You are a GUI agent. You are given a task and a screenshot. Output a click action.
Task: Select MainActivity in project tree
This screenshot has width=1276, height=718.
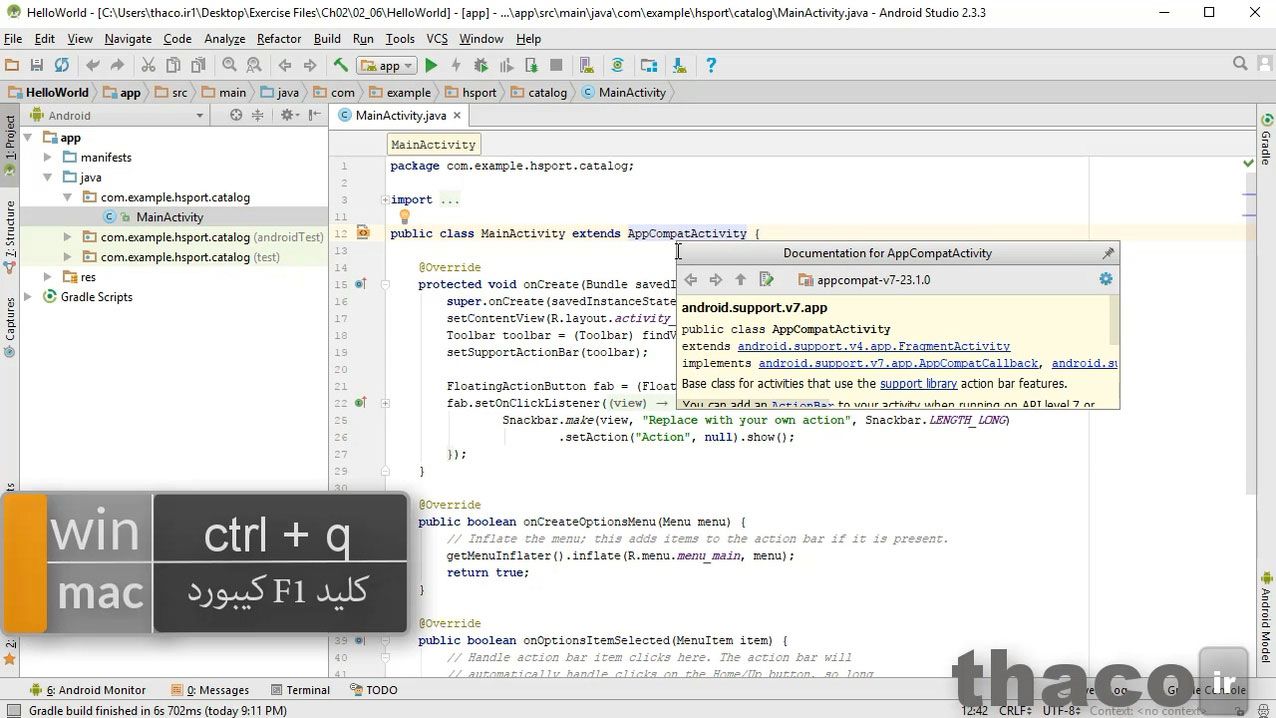[x=169, y=217]
